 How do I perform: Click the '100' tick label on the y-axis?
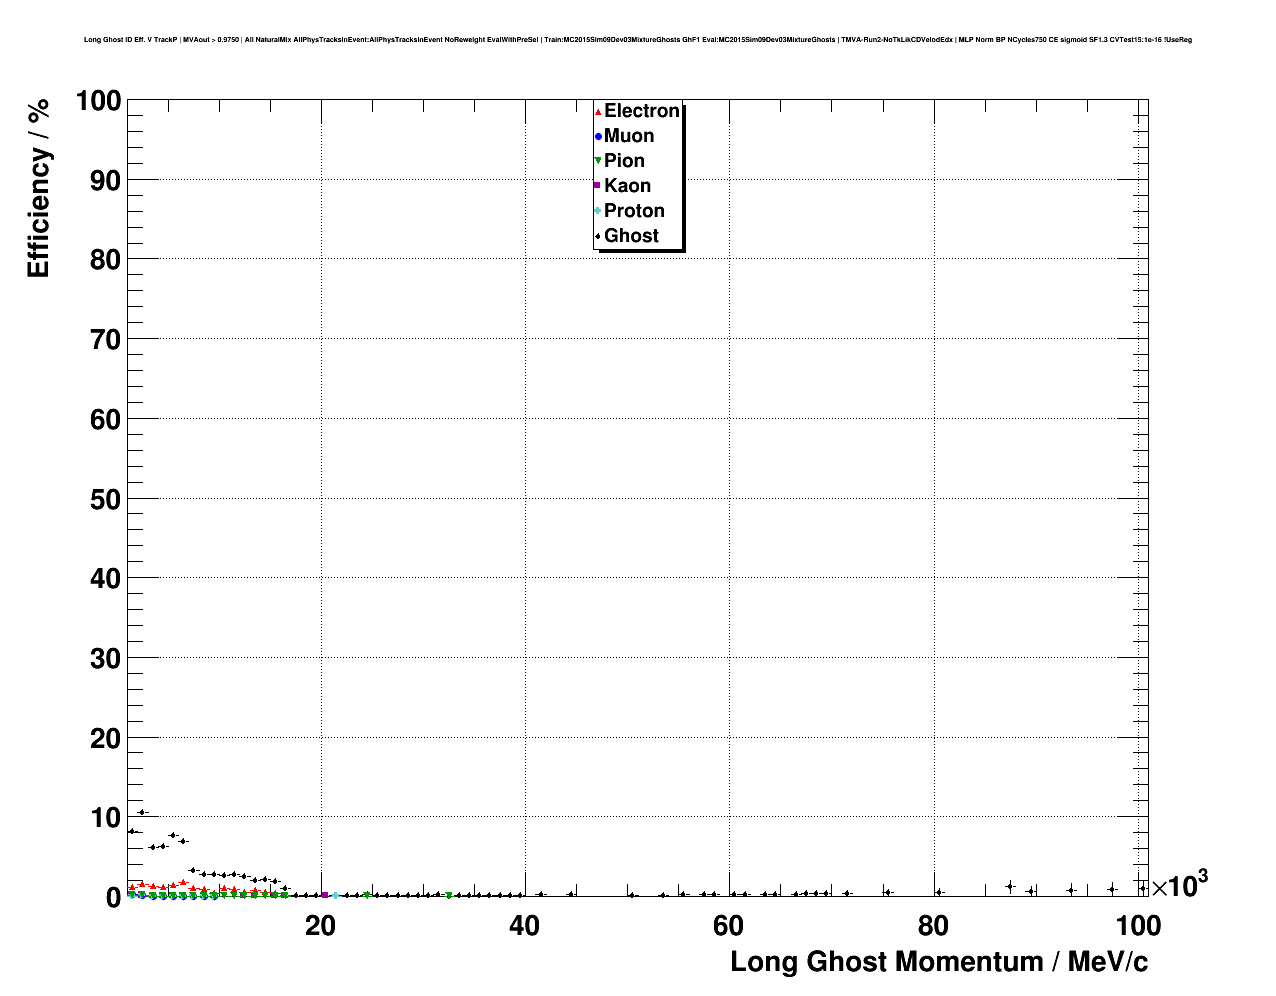coord(97,101)
